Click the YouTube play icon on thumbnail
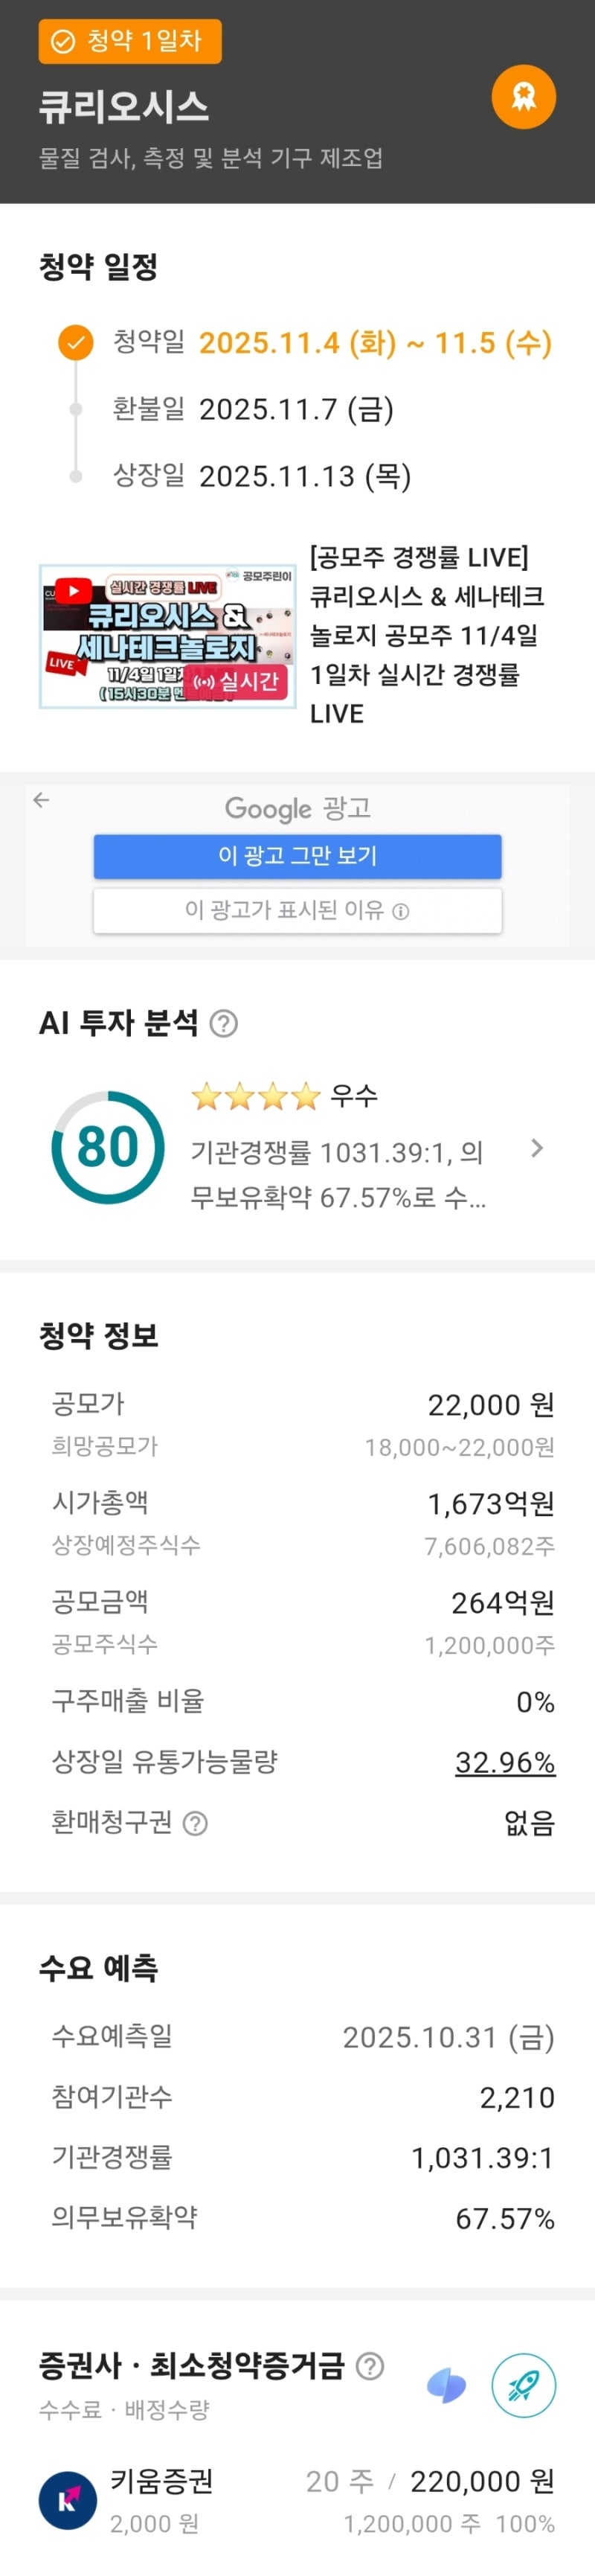The image size is (595, 2576). [x=73, y=591]
